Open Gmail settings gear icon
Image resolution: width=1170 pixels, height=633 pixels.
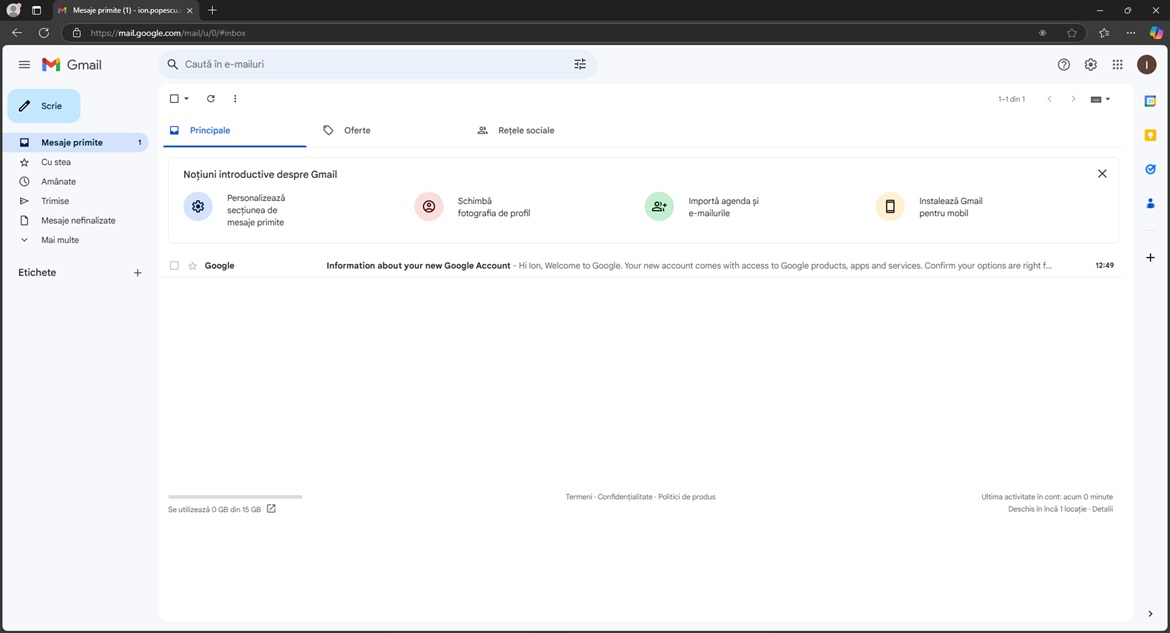1090,65
